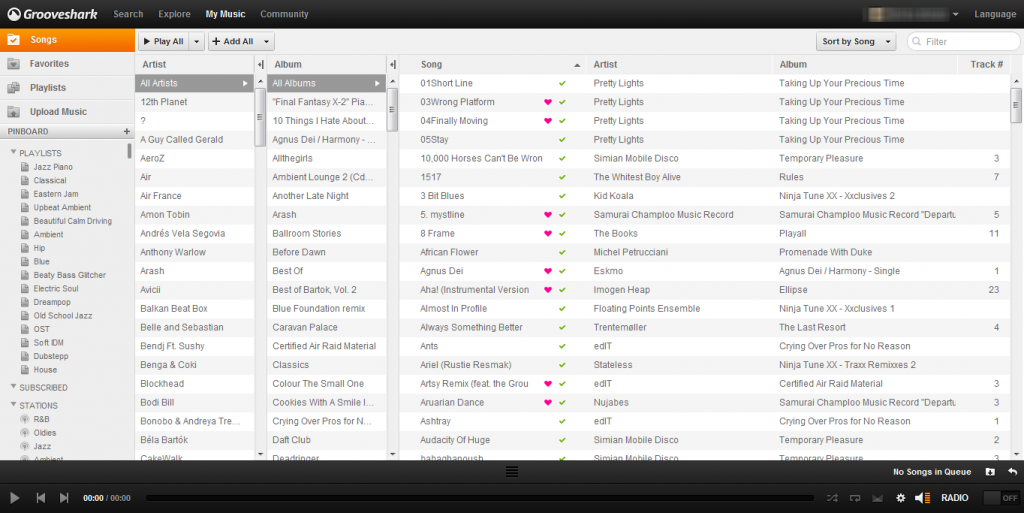Click the song progress bar

point(480,498)
